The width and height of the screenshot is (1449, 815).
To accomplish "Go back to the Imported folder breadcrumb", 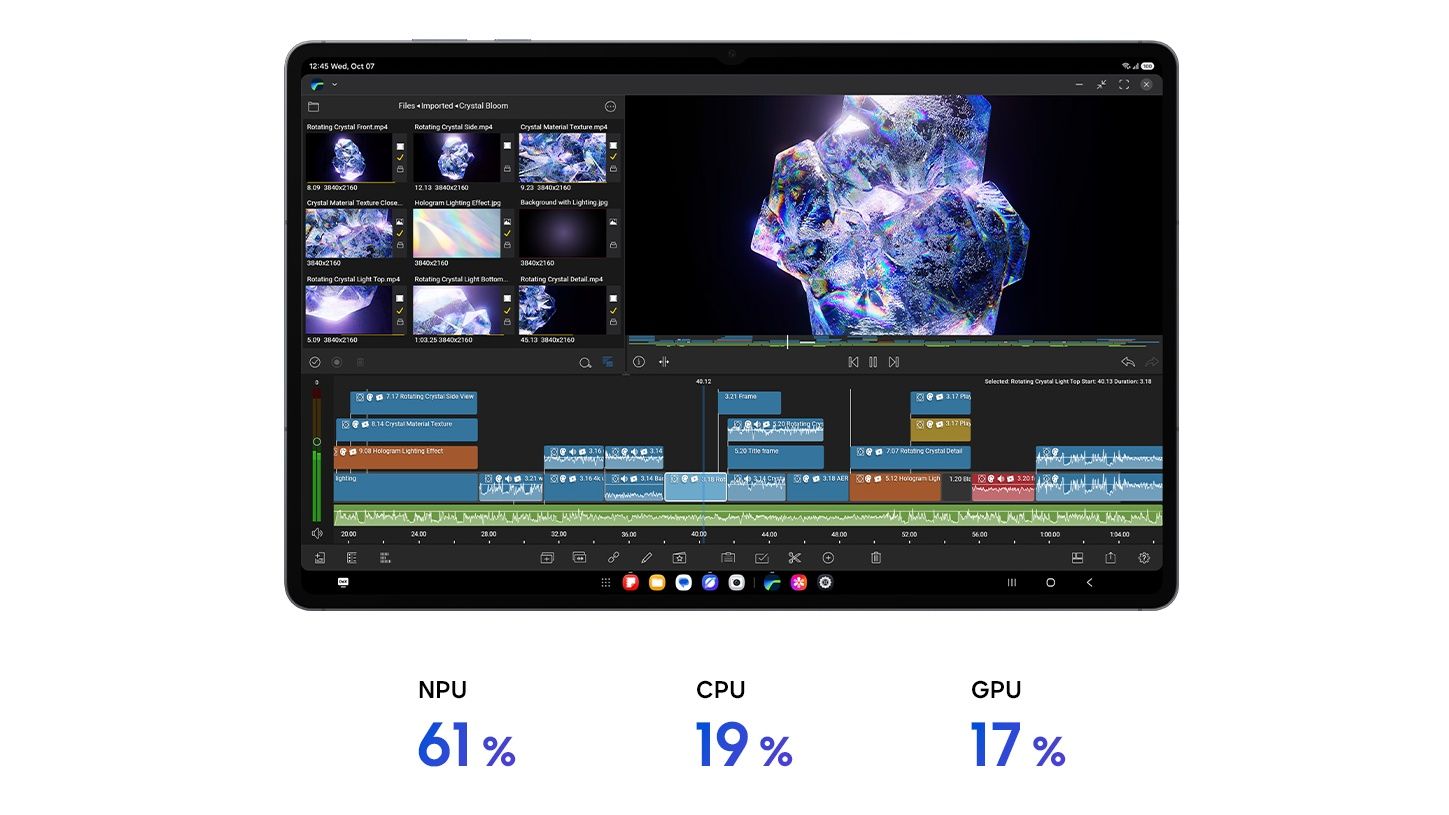I will 437,106.
